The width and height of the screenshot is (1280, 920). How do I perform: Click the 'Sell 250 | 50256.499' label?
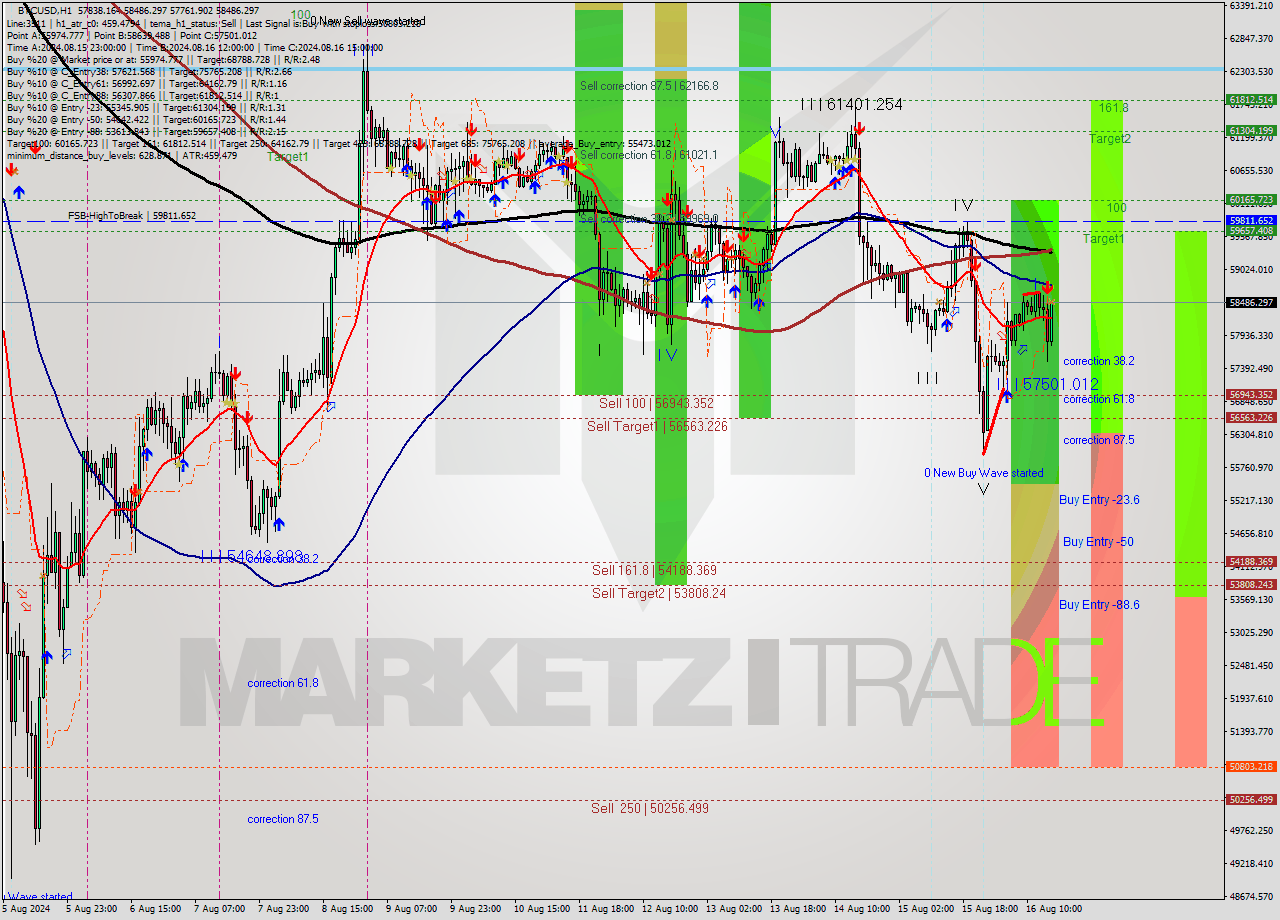[x=649, y=808]
